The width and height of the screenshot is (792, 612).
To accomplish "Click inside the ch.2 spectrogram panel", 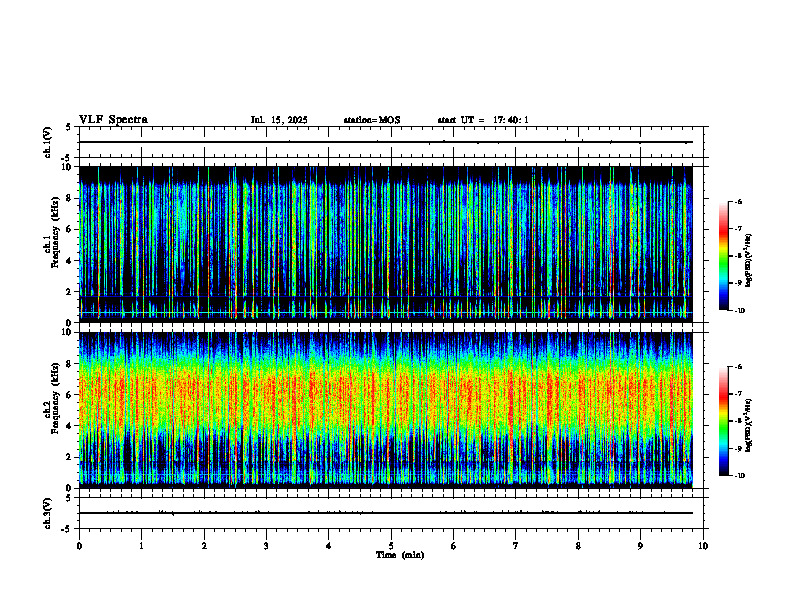I will click(386, 410).
